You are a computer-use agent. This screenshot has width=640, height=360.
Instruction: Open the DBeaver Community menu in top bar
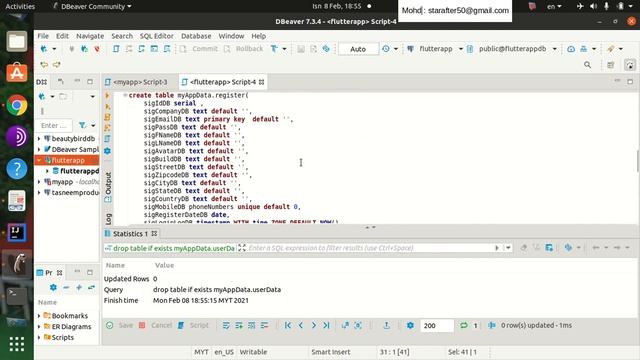92,6
